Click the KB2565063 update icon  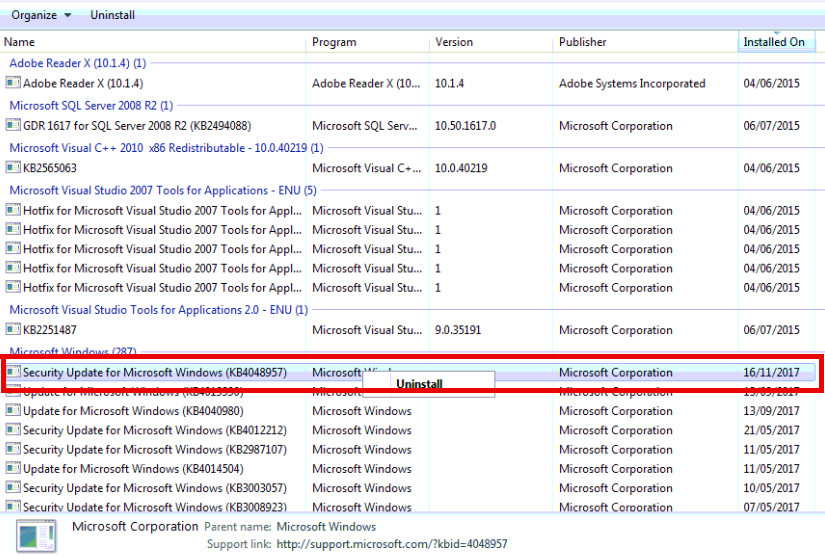[13, 167]
